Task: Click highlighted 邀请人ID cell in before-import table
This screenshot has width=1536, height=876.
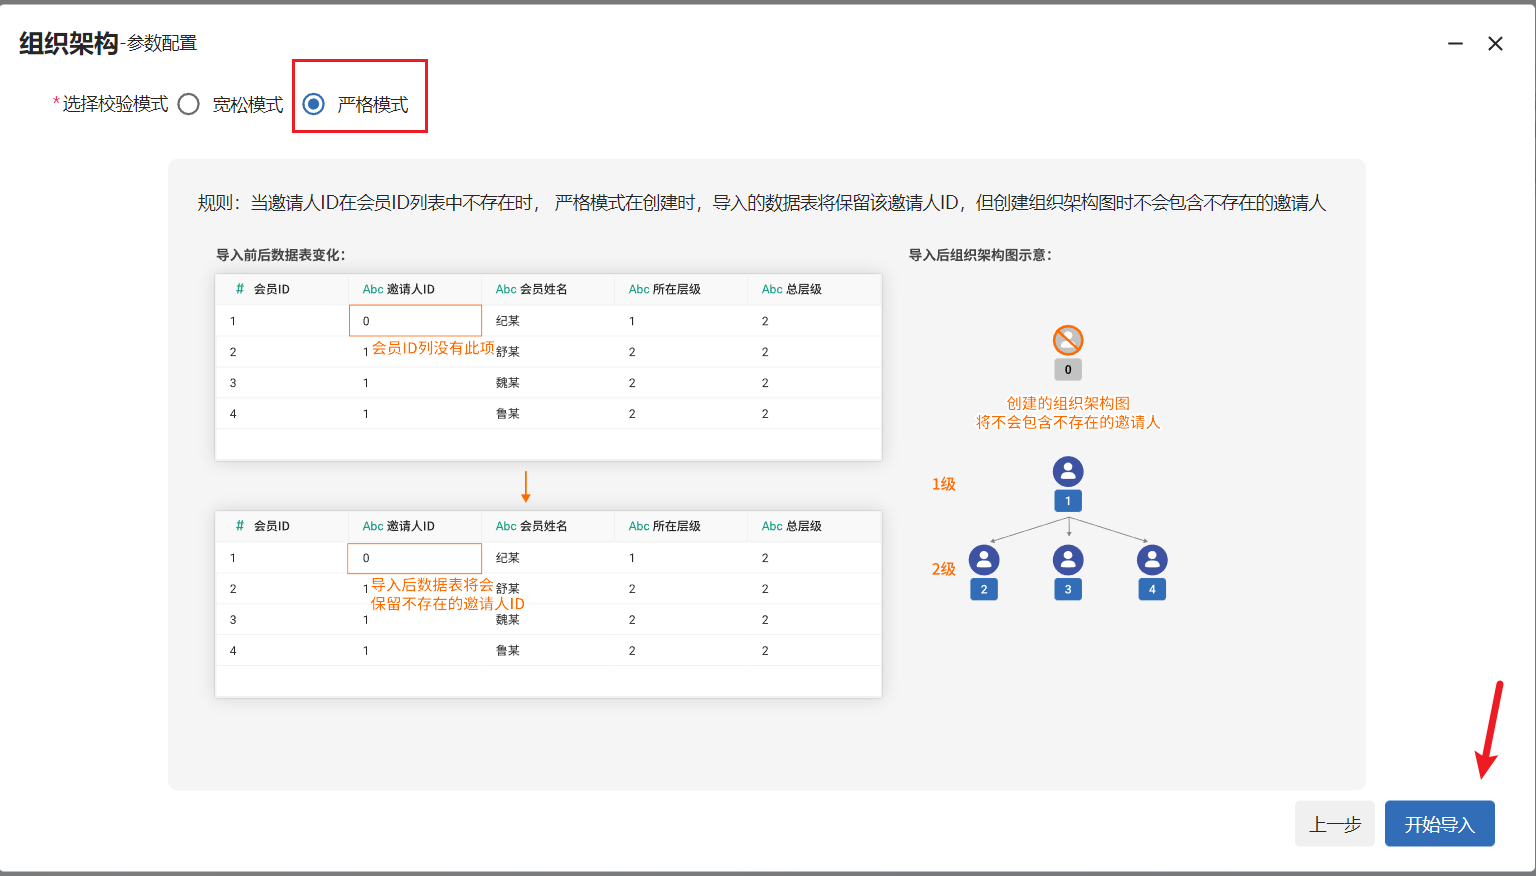Action: (415, 321)
